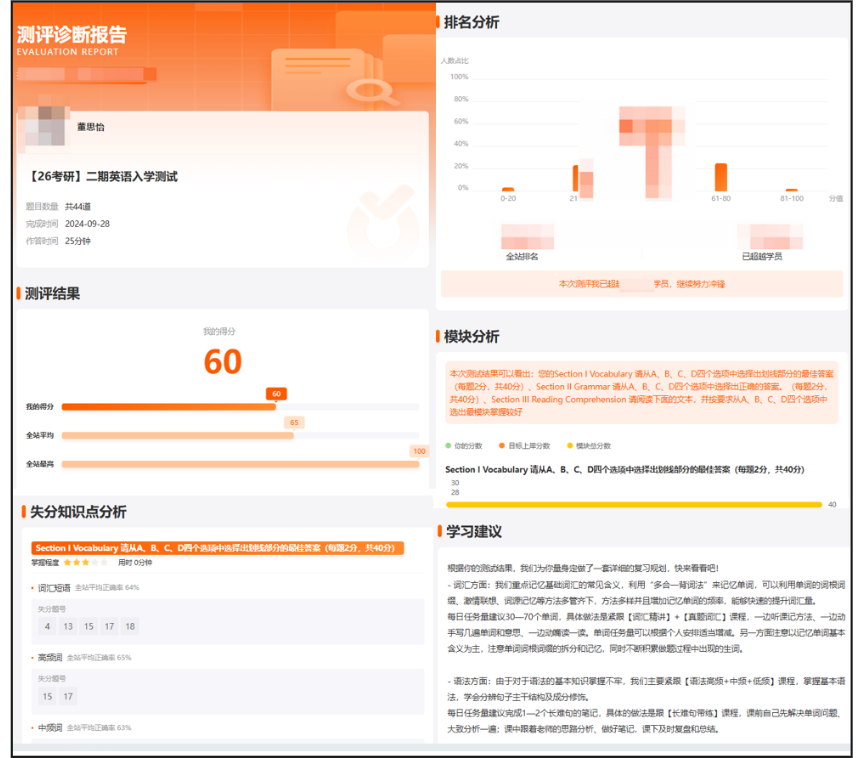Click the 词汇短语 knowledge point
The height and width of the screenshot is (758, 856).
54,588
